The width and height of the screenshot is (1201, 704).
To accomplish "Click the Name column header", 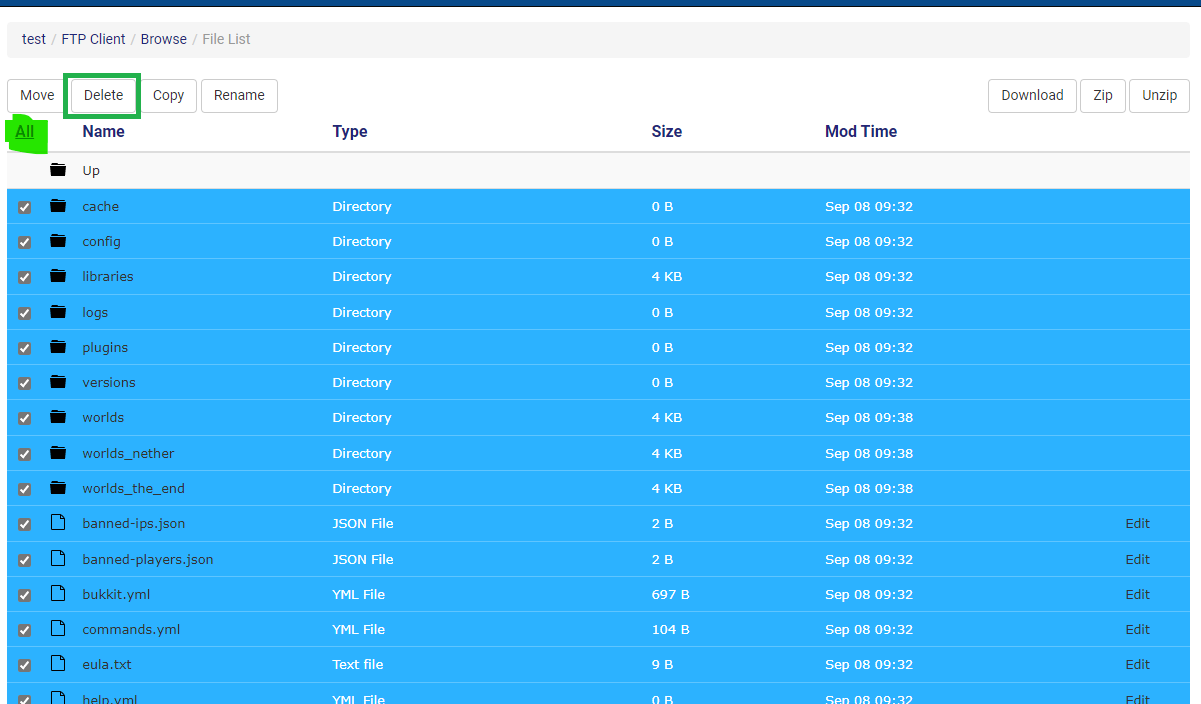I will (104, 131).
